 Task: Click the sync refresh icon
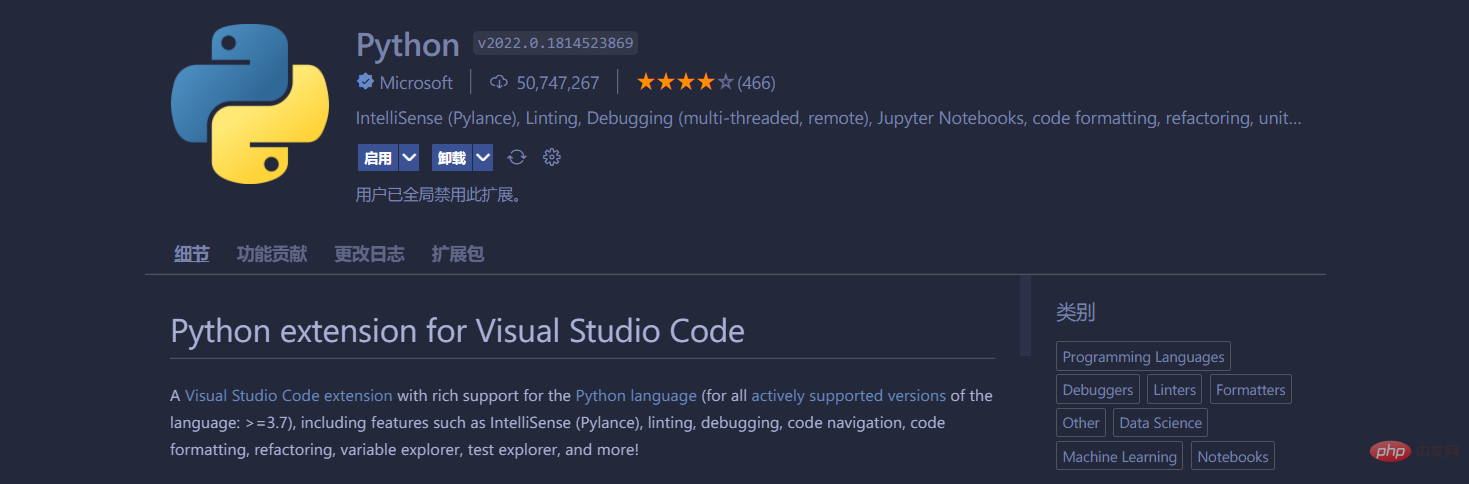tap(517, 157)
